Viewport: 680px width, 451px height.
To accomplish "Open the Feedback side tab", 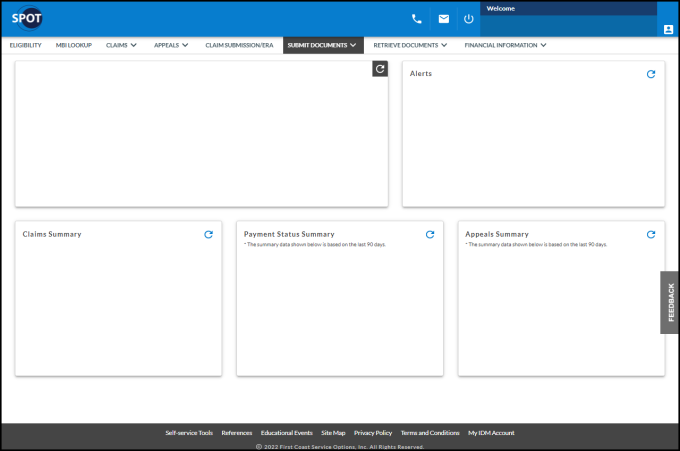I will click(x=670, y=302).
